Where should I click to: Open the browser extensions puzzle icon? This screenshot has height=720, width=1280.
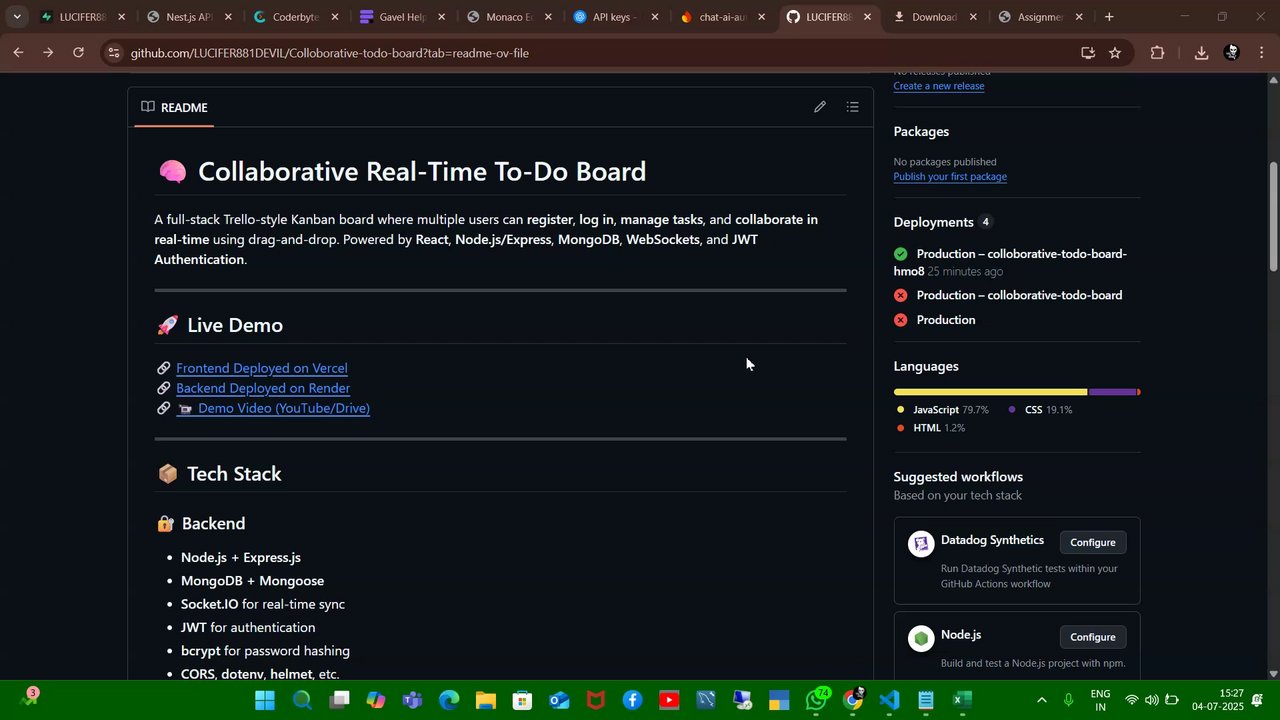click(x=1158, y=53)
